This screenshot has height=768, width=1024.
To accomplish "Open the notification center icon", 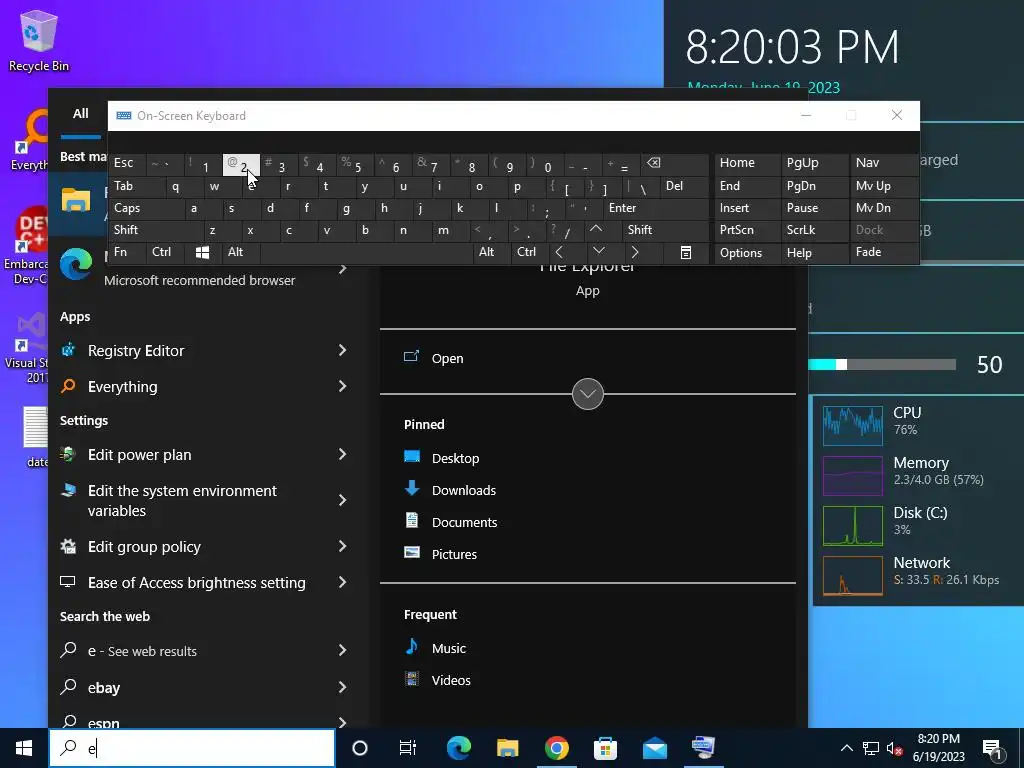I will [993, 748].
